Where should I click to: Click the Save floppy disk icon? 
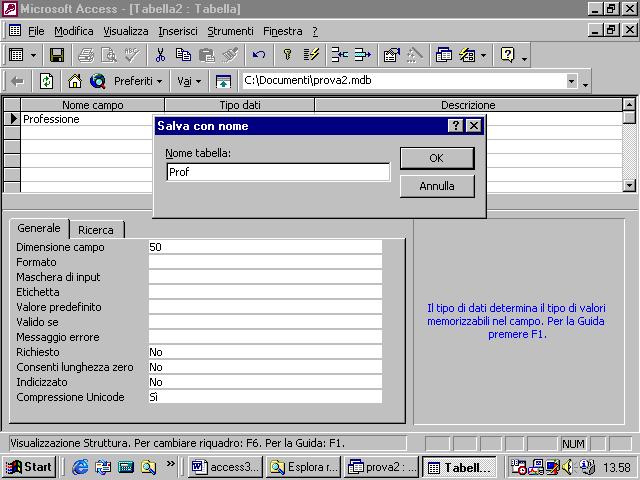point(57,55)
